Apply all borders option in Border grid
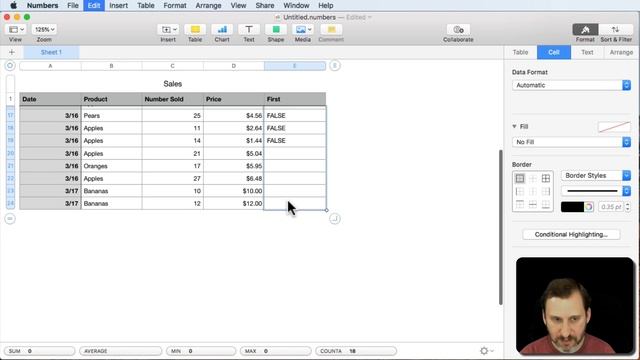Viewport: 640px width, 360px height. [546, 178]
